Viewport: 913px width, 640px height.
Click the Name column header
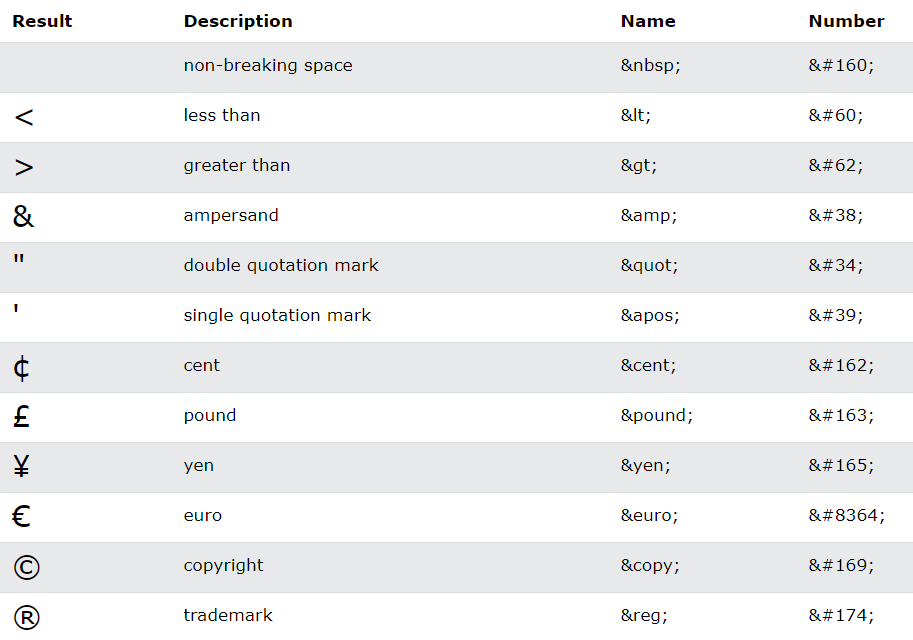coord(648,21)
